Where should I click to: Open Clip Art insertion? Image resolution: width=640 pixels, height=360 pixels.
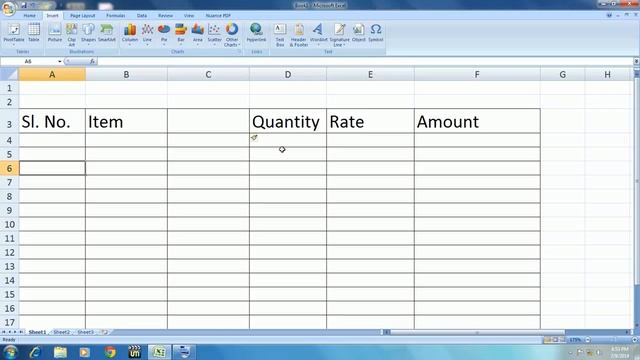pyautogui.click(x=71, y=35)
